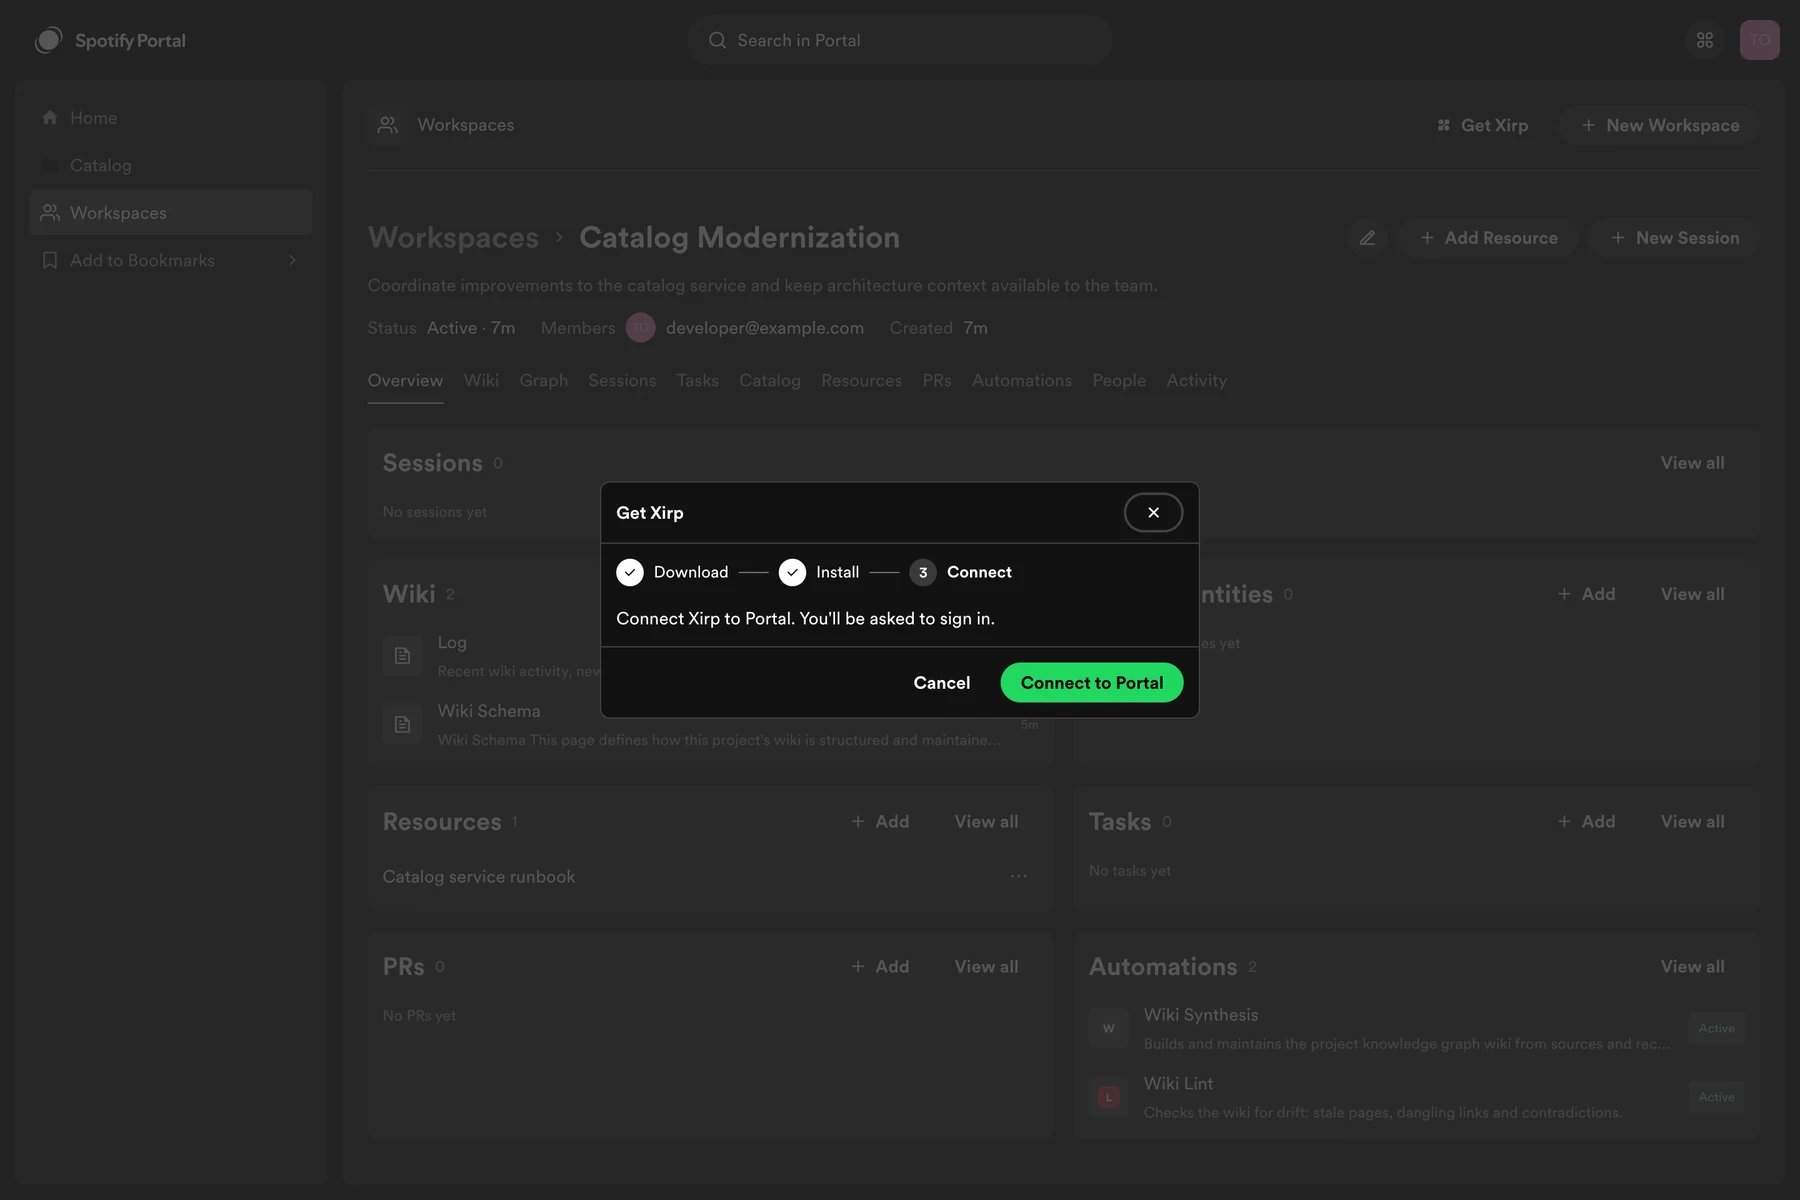Click the Catalog folder icon in the sidebar
This screenshot has height=1200, width=1800.
click(50, 165)
